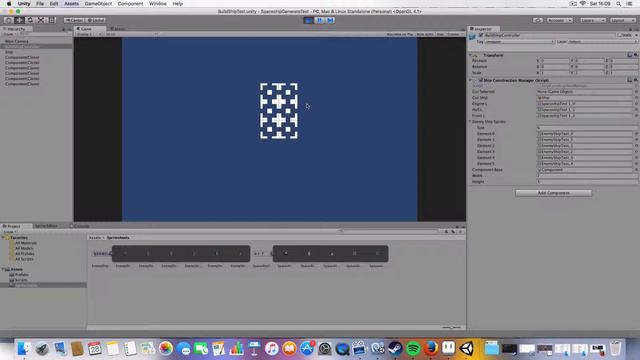Open Hierarchy Create dropdown button
640x360 pixels.
9,34
